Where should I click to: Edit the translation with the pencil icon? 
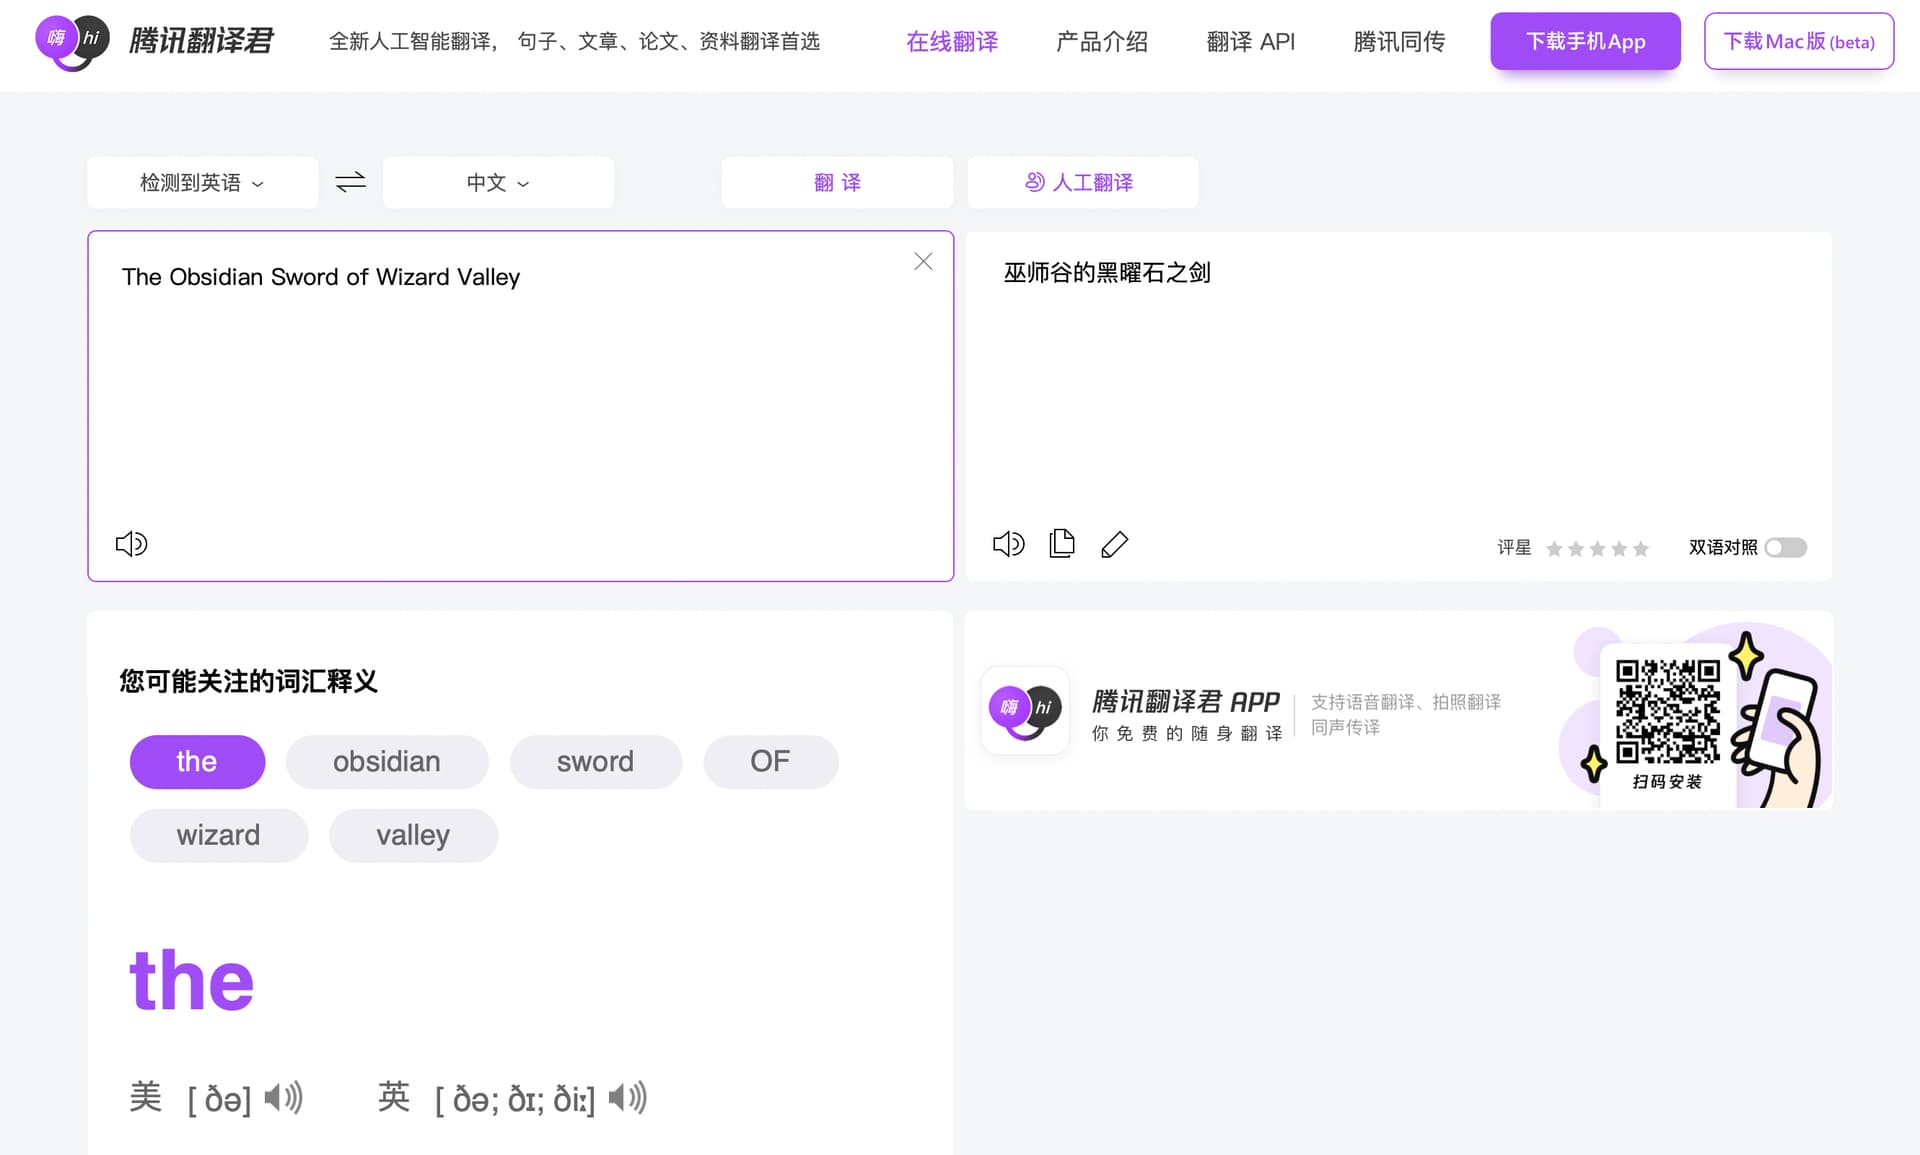(1114, 544)
